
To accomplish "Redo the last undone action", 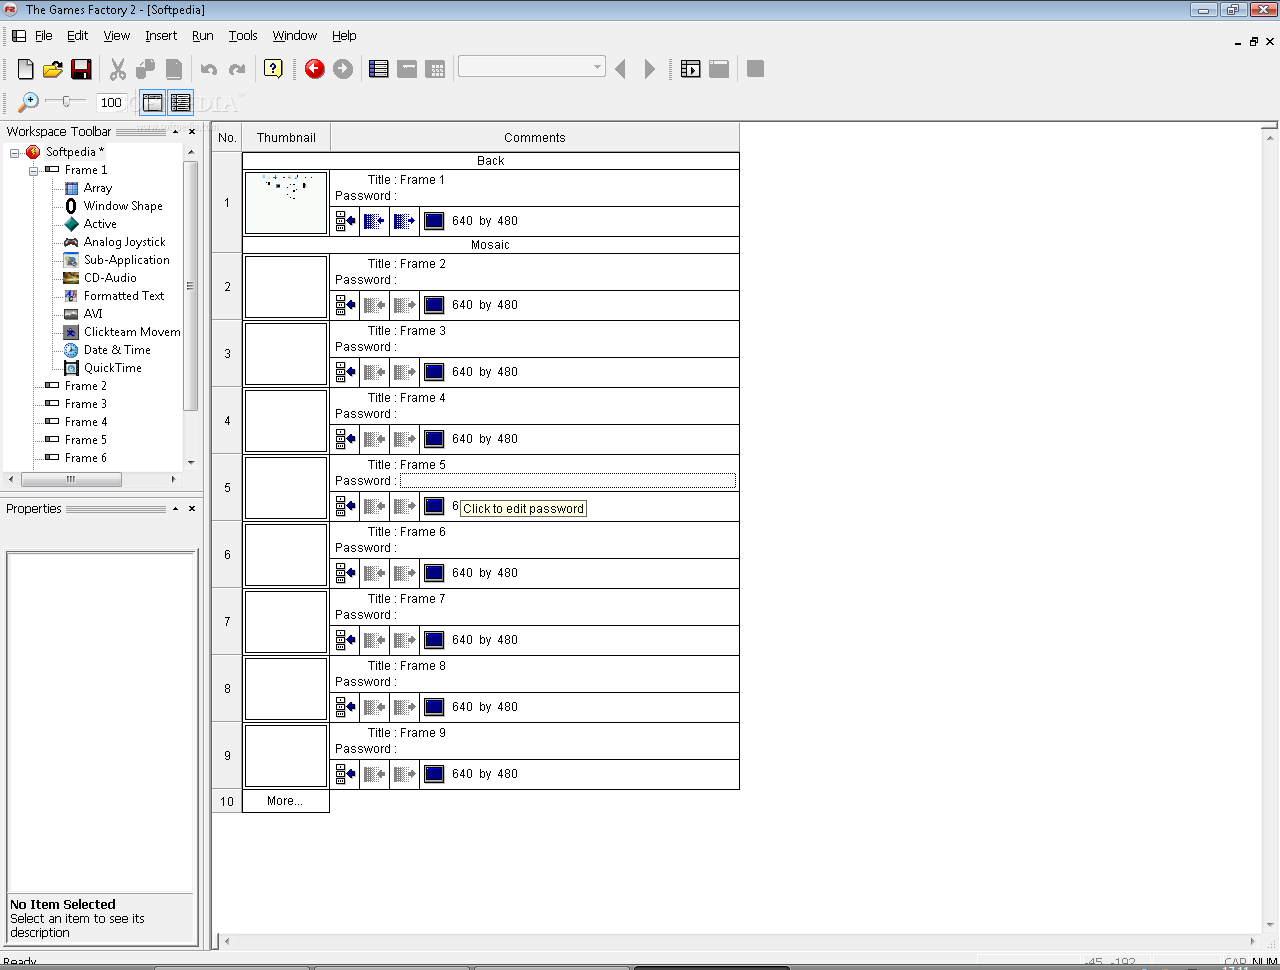I will pos(237,69).
